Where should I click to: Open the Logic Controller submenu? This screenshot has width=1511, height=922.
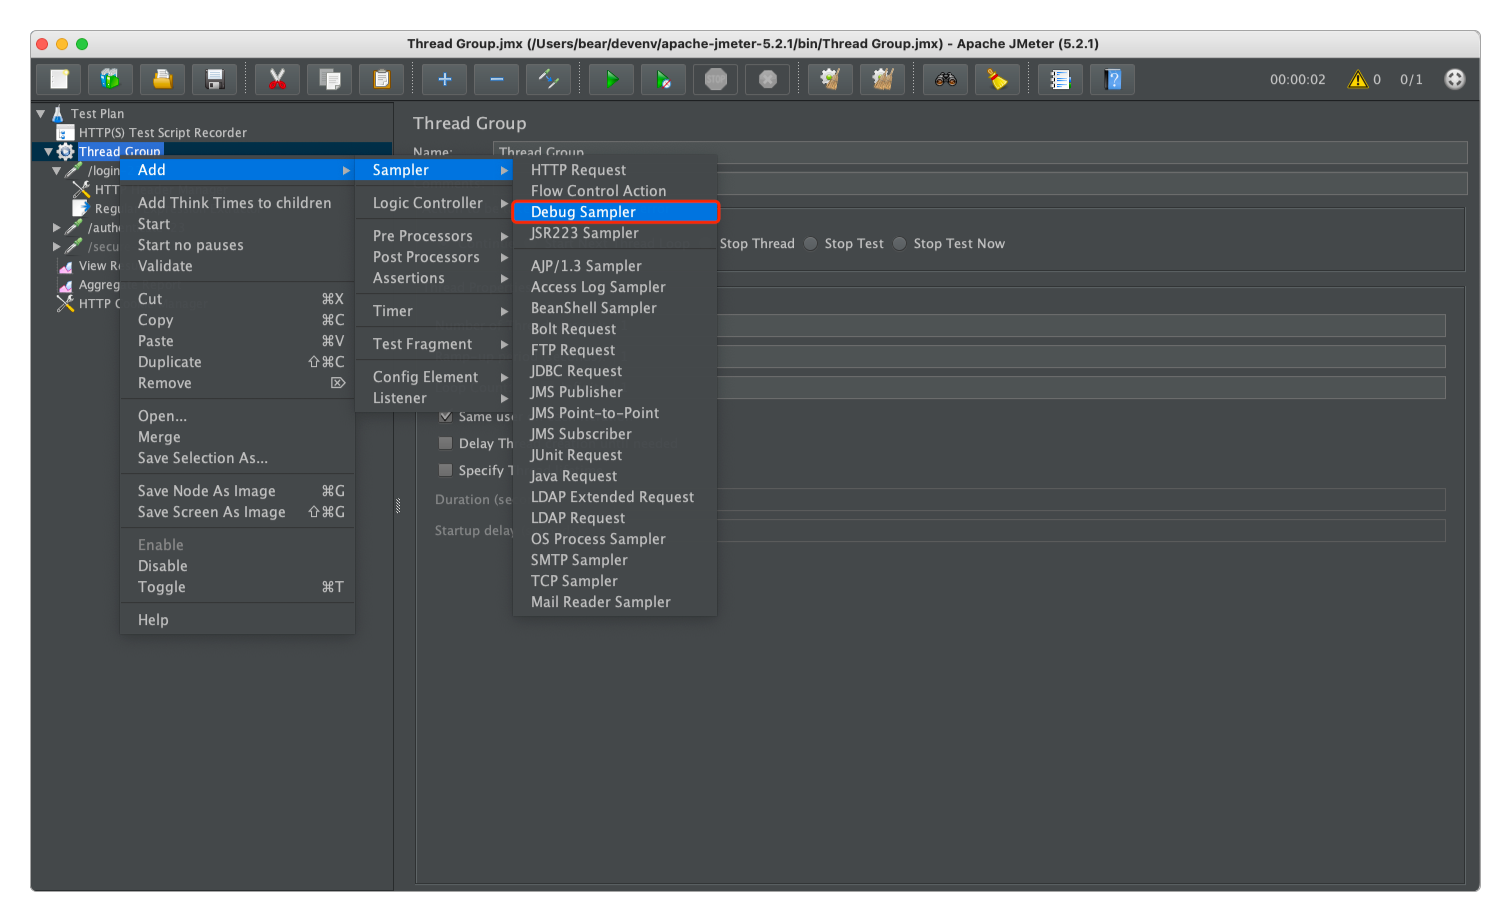[433, 203]
